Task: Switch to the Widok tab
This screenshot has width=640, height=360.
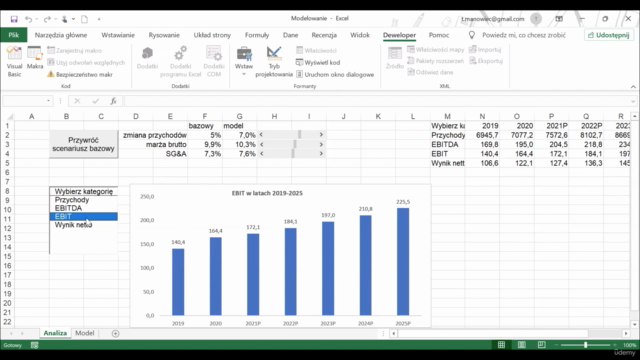Action: (x=360, y=35)
